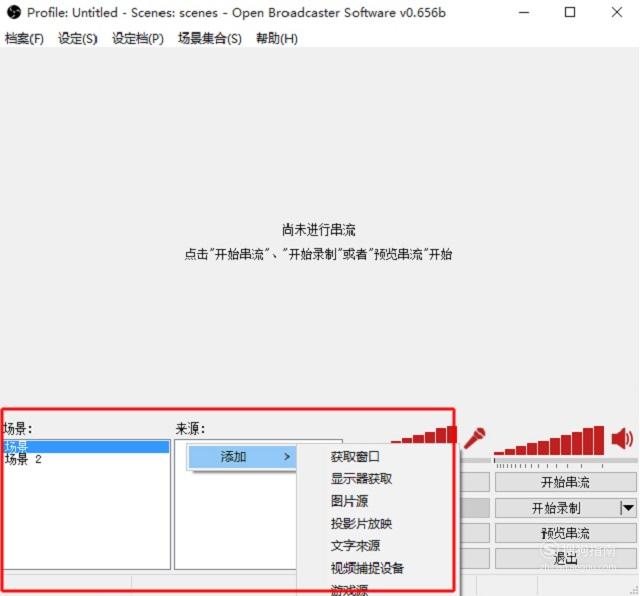
Task: Minimize the OBS window
Action: tap(524, 12)
